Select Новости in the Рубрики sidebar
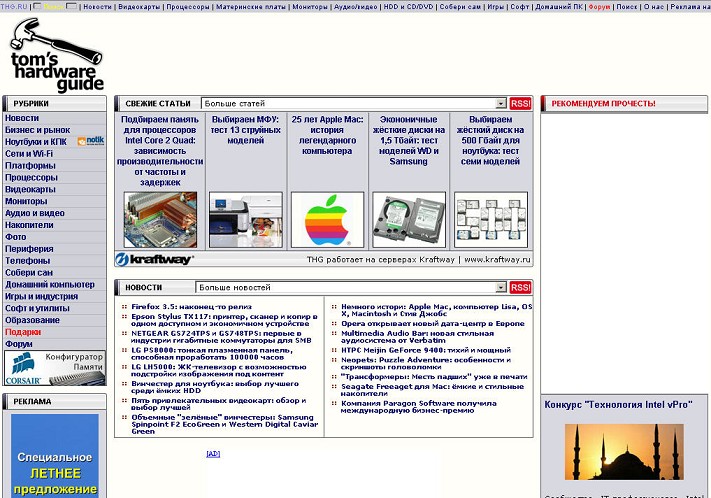The height and width of the screenshot is (498, 711). coord(22,118)
